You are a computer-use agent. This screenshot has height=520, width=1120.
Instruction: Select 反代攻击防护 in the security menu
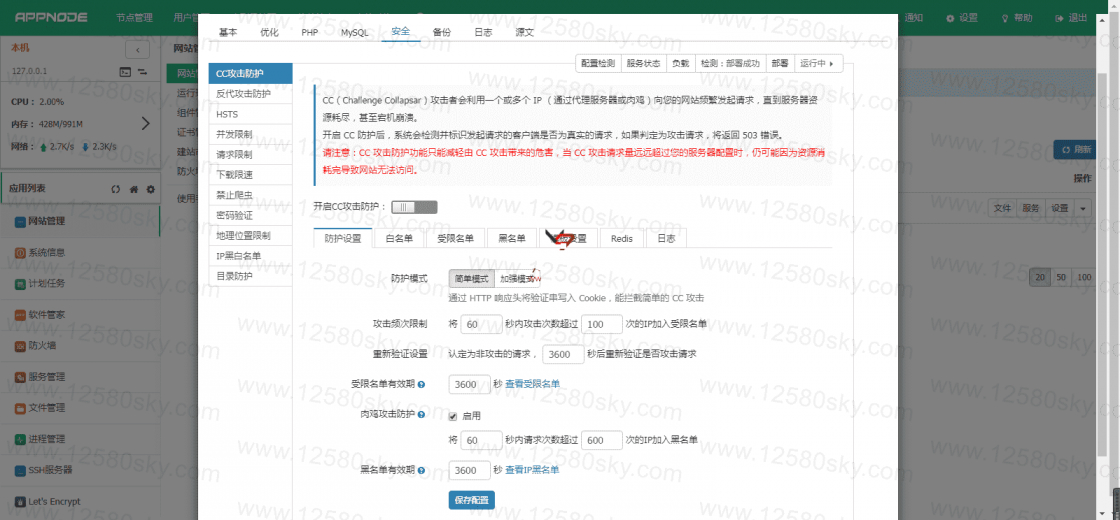click(x=250, y=94)
